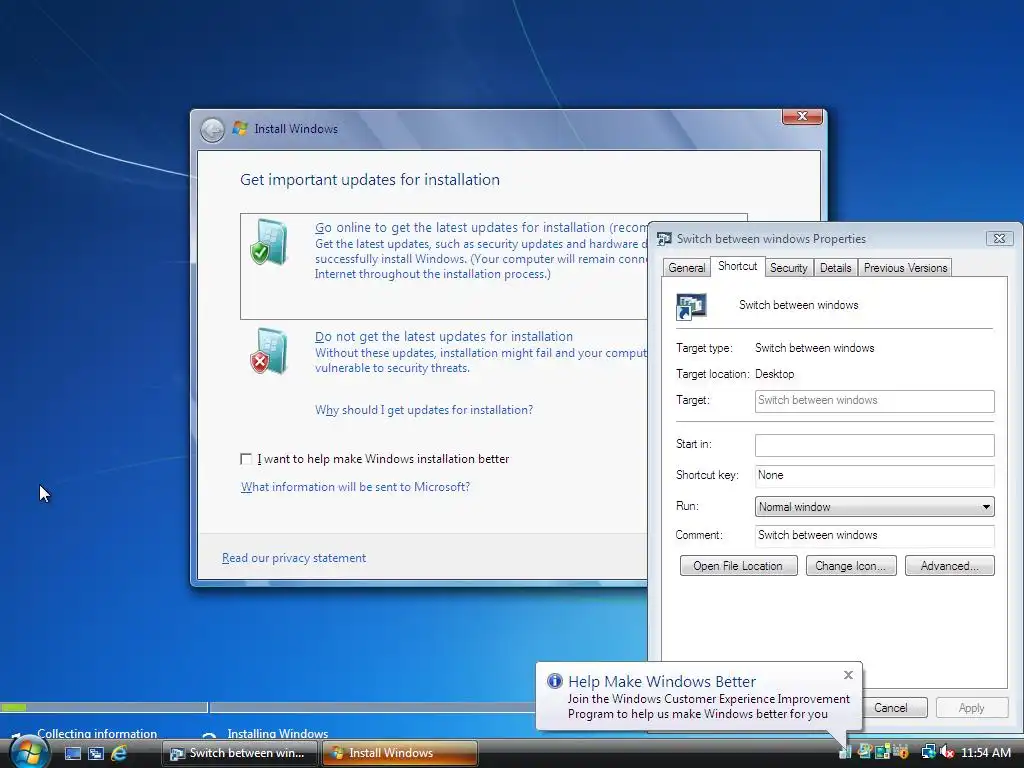Close the Help Make Windows Better balloon
This screenshot has height=768, width=1024.
coord(848,675)
